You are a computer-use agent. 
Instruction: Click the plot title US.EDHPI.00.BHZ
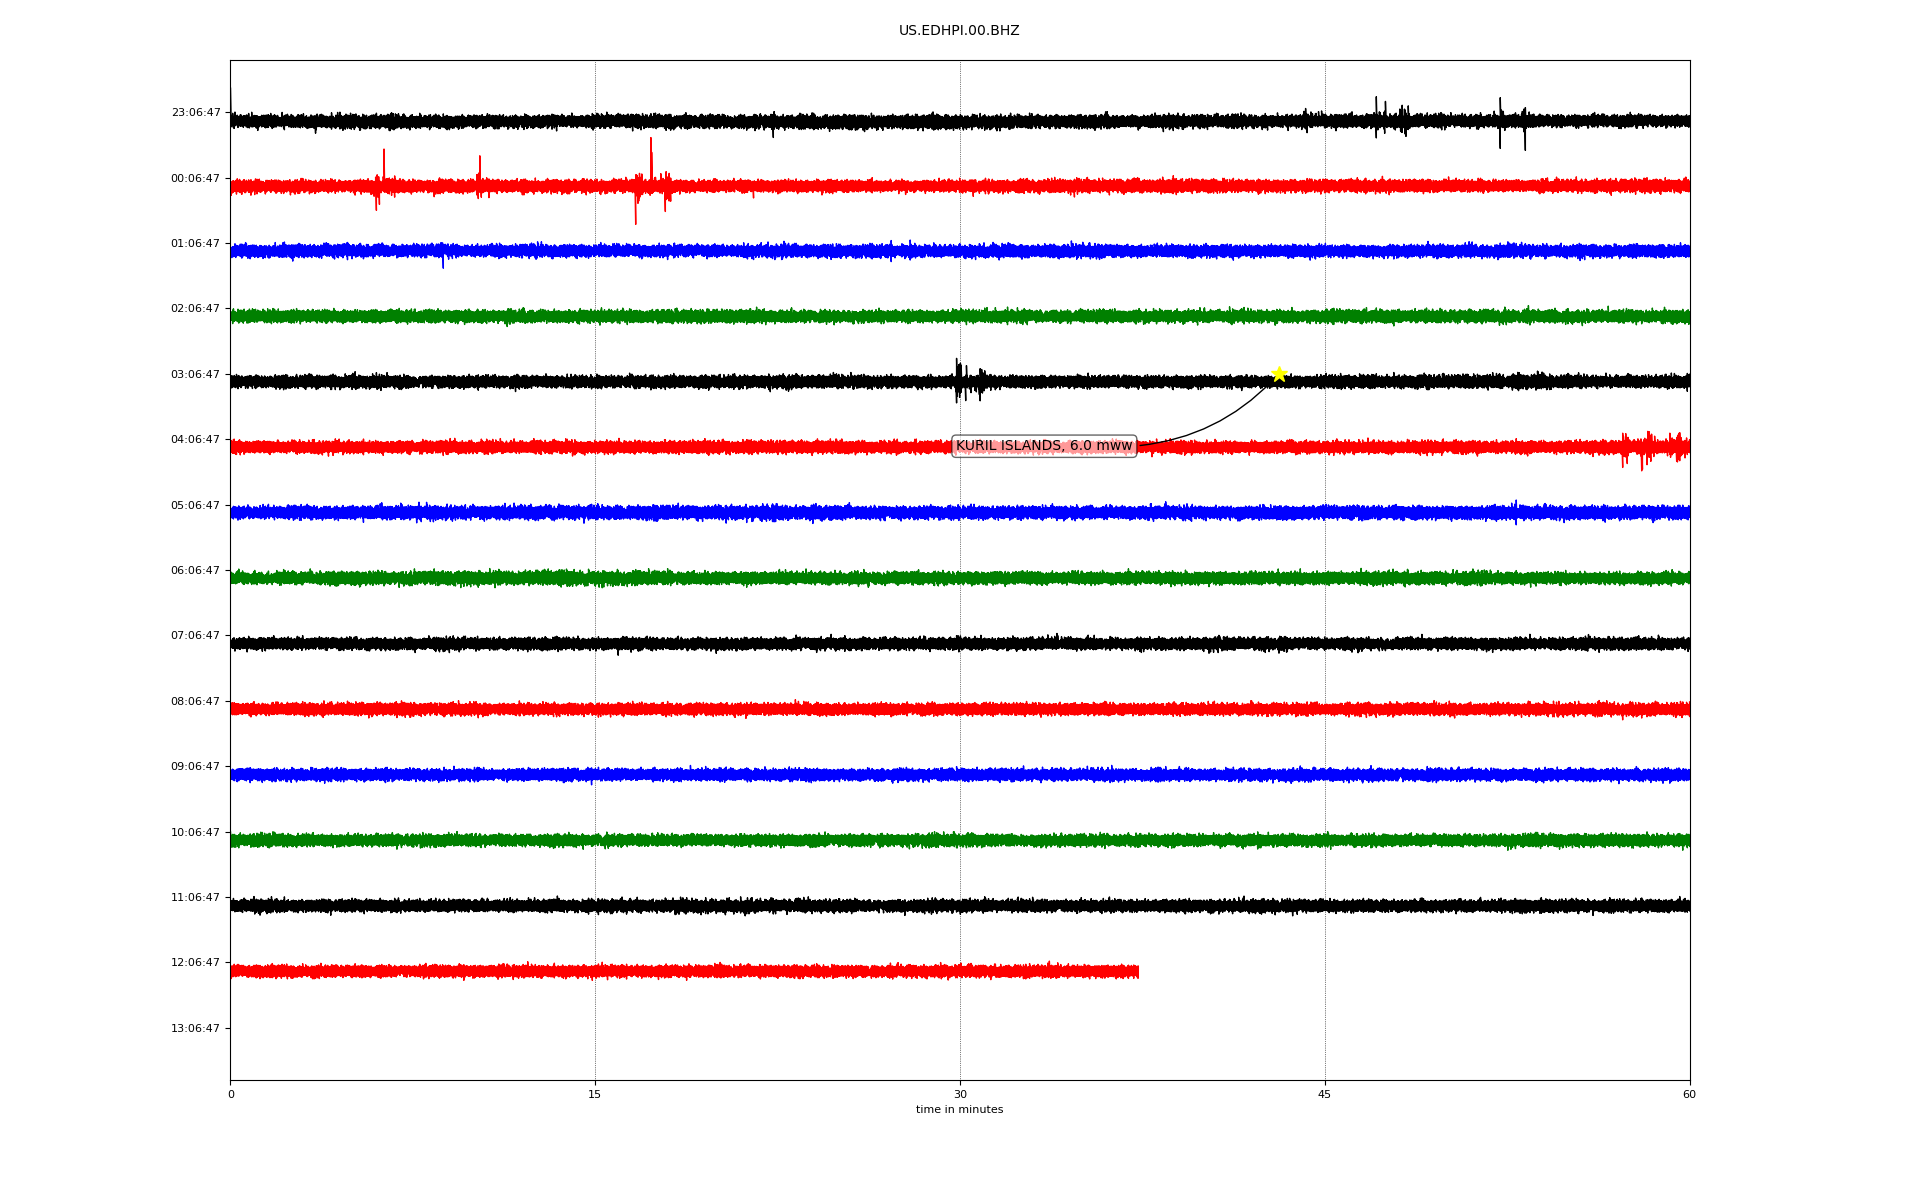point(959,31)
